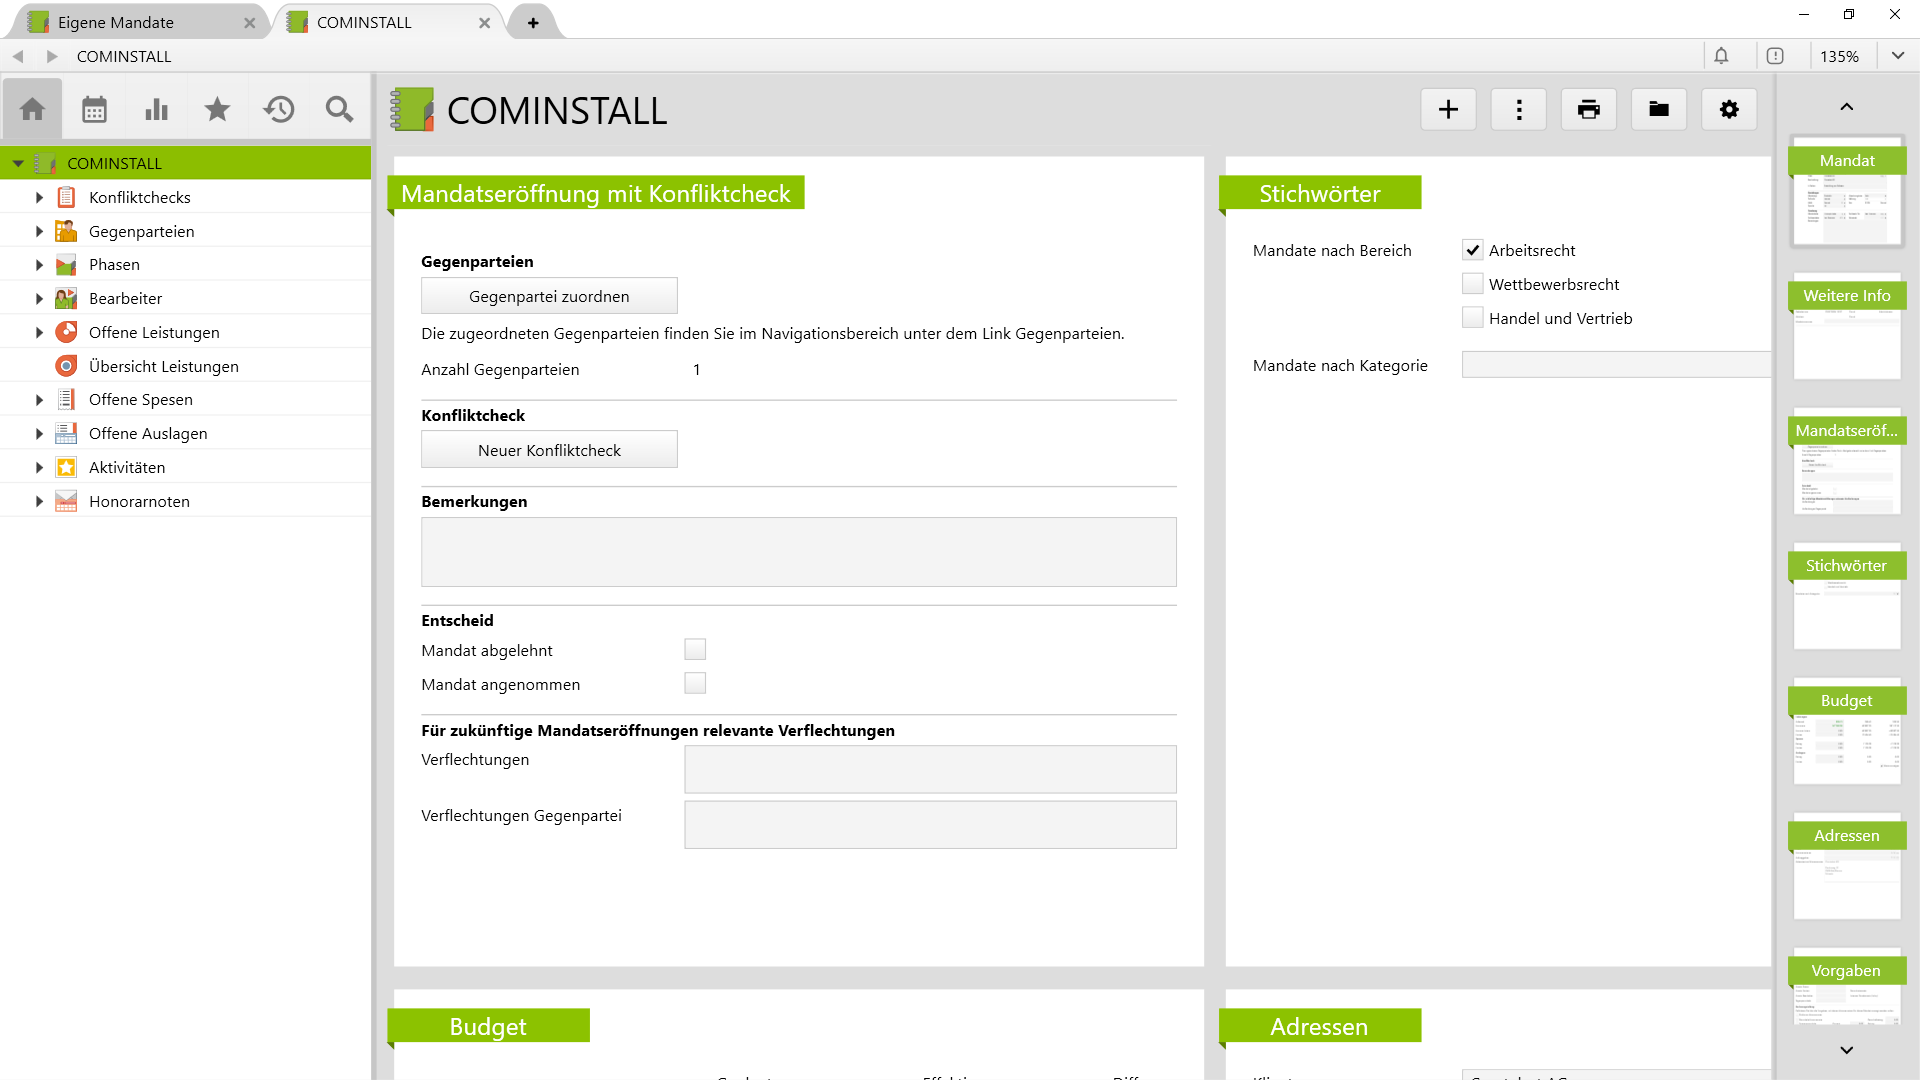
Task: Open history via the clock icon
Action: point(279,108)
